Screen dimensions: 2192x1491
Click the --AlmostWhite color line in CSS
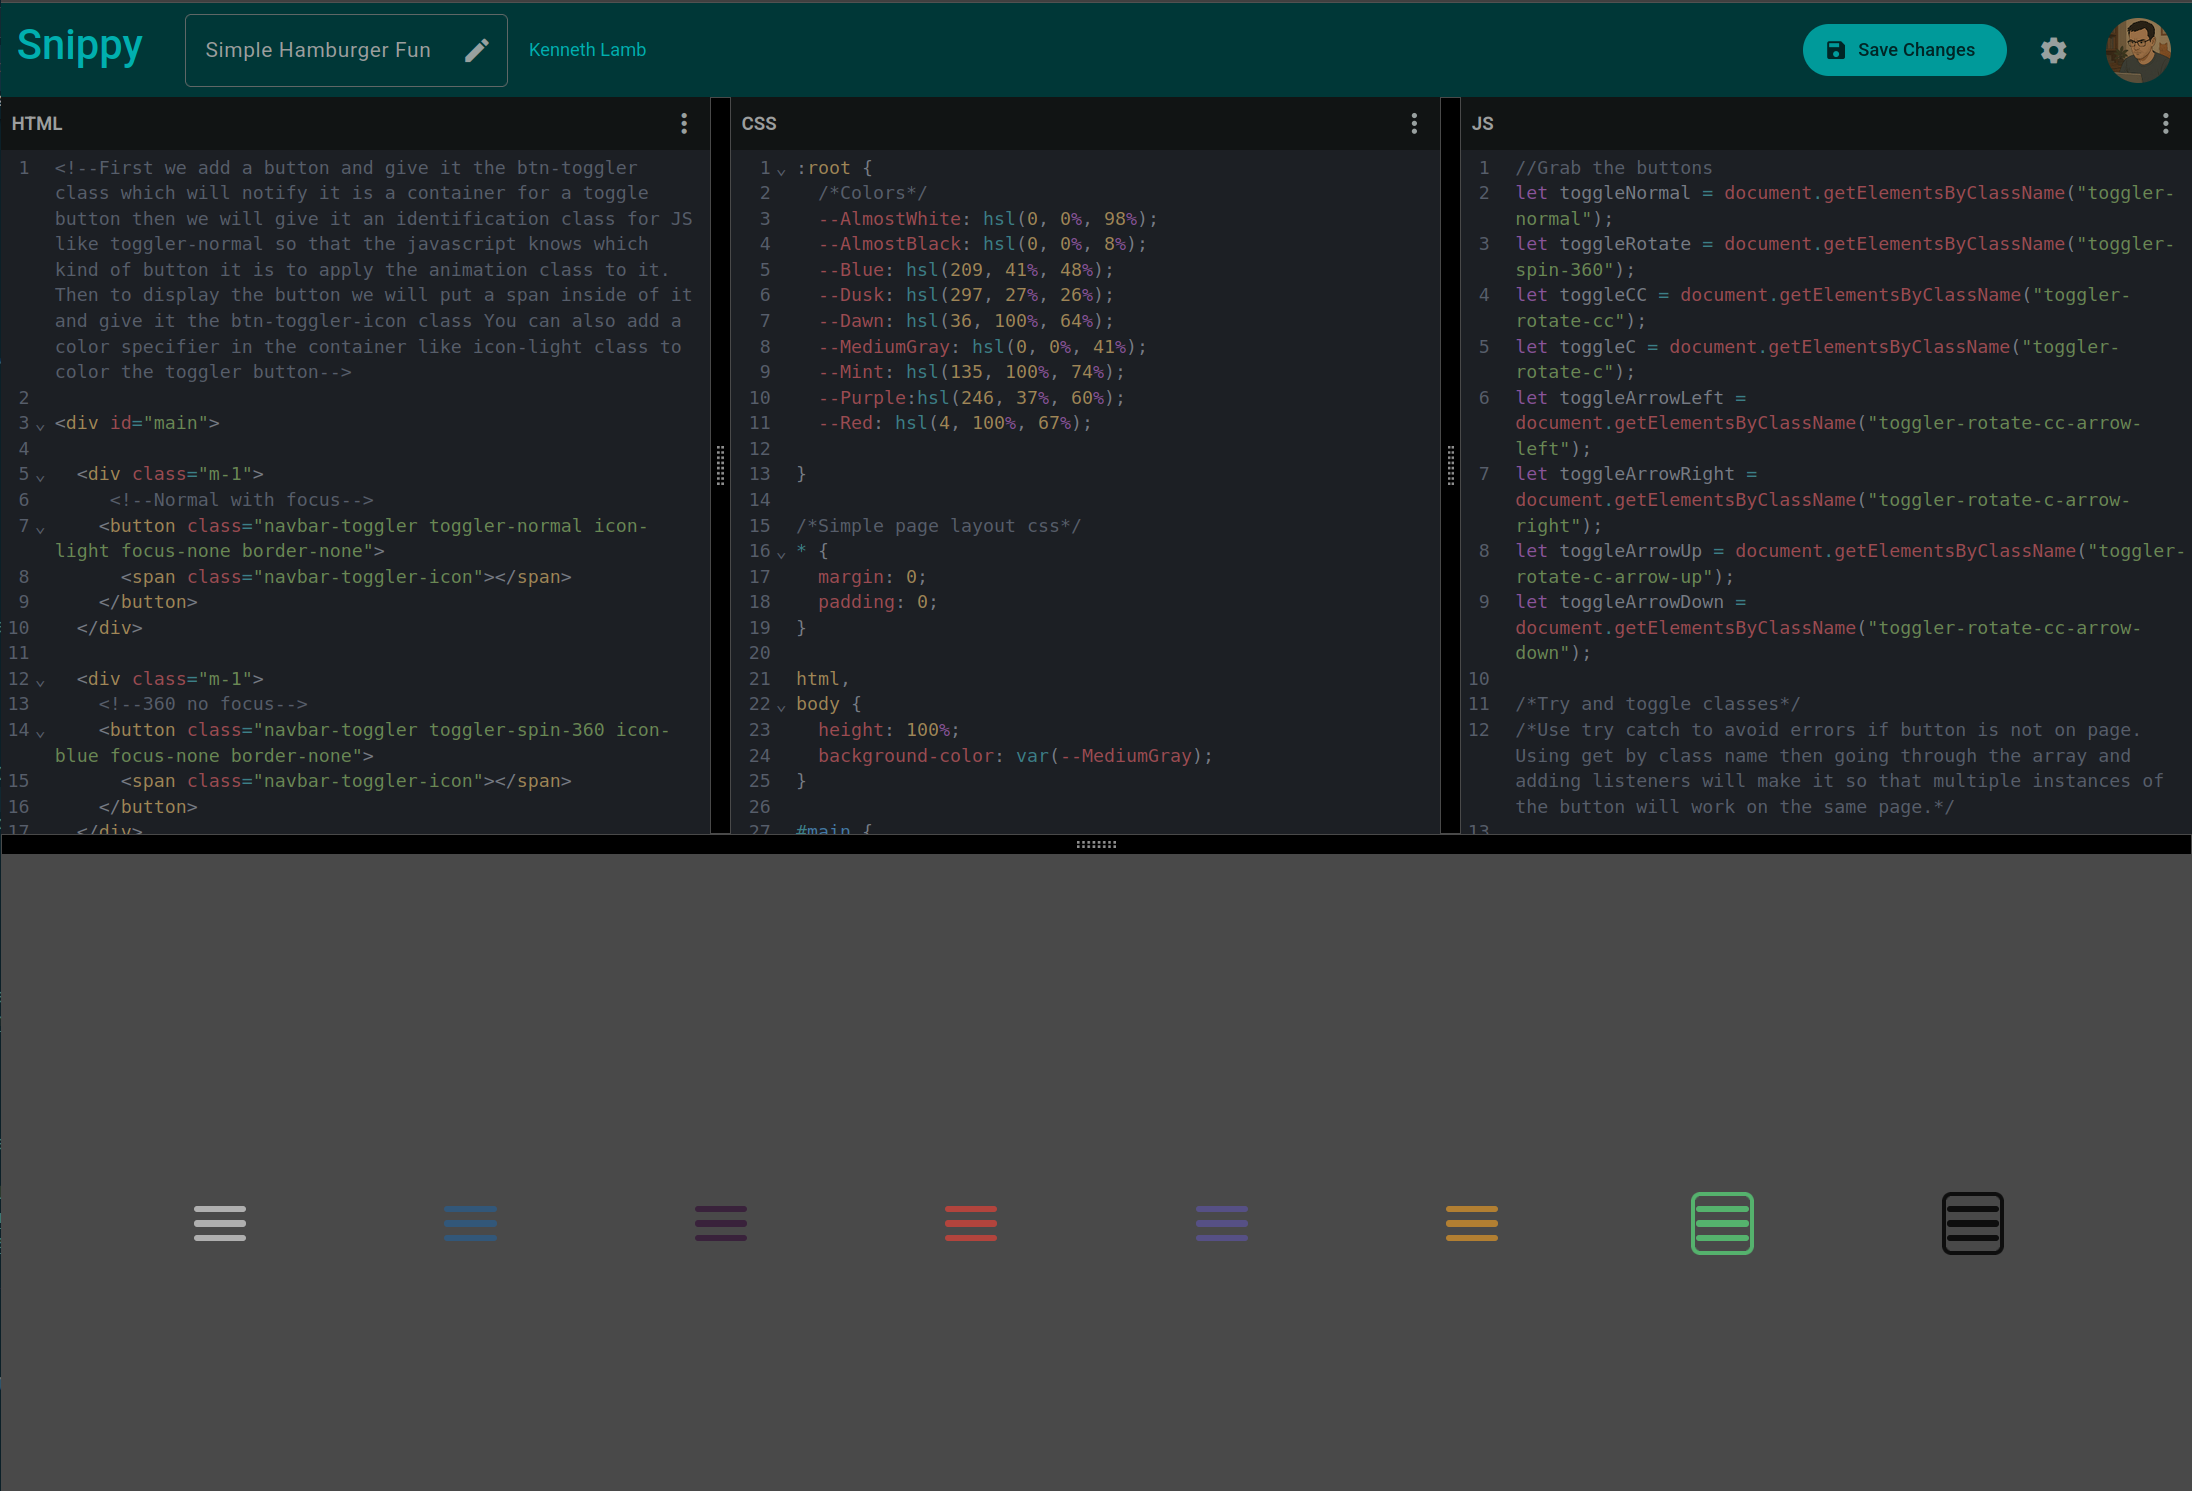click(x=987, y=219)
